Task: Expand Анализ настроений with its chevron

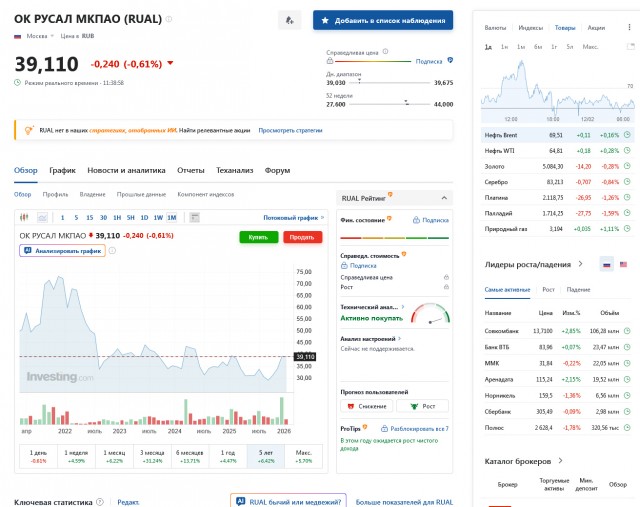Action: 400,338
